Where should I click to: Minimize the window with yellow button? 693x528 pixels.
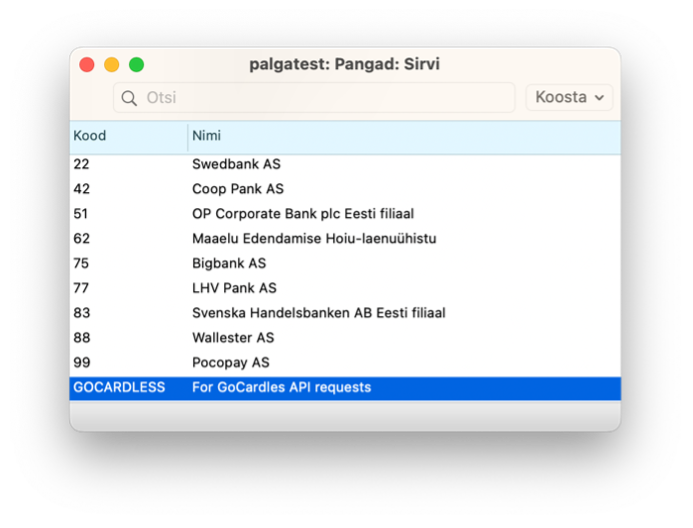coord(111,65)
